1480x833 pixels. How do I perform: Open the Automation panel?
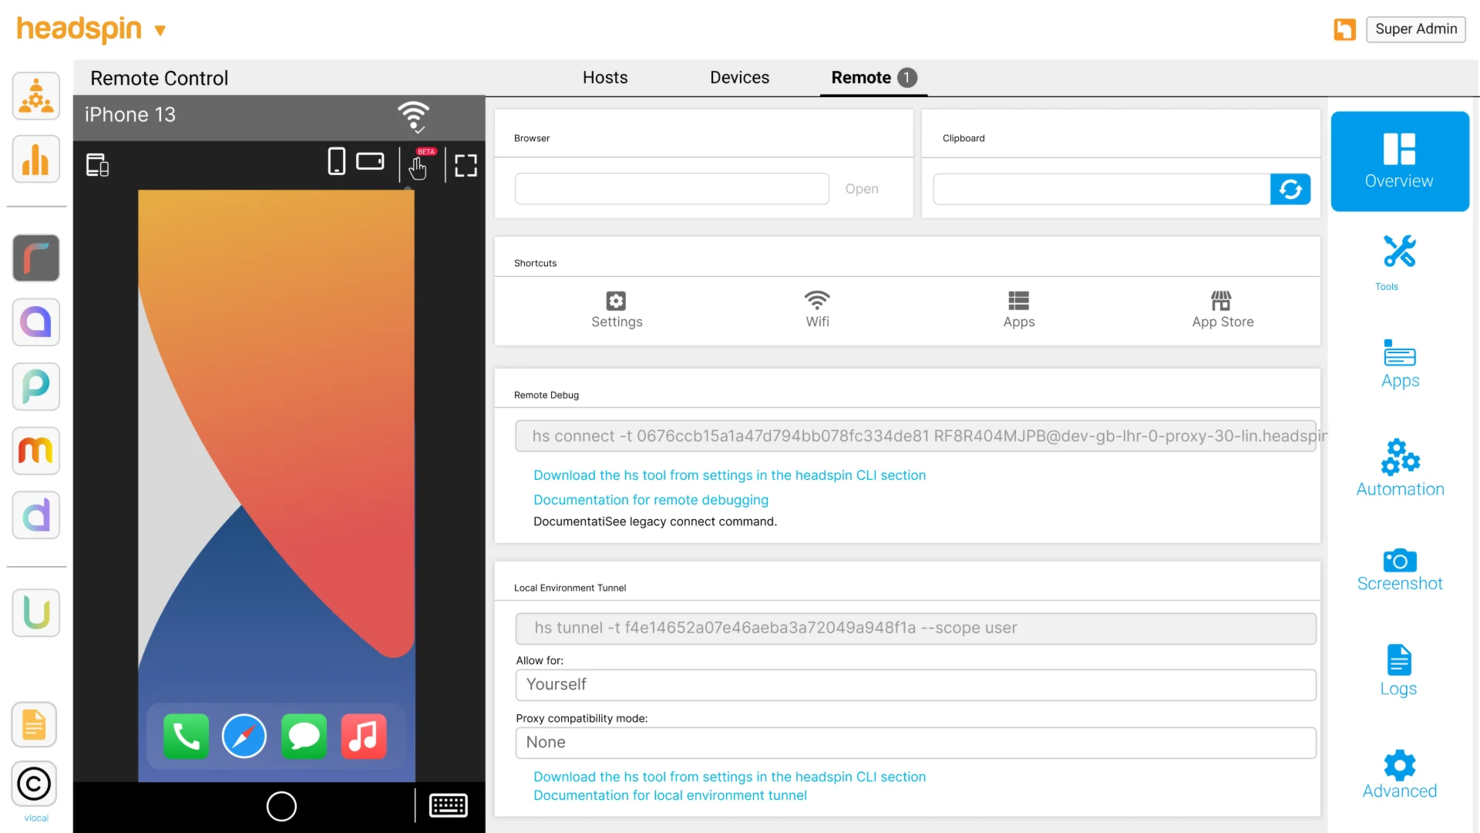coord(1399,468)
